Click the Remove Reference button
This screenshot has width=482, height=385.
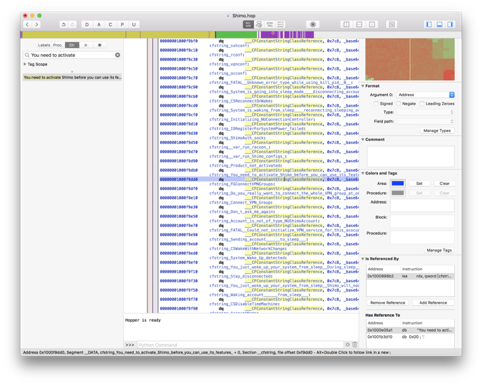click(388, 303)
